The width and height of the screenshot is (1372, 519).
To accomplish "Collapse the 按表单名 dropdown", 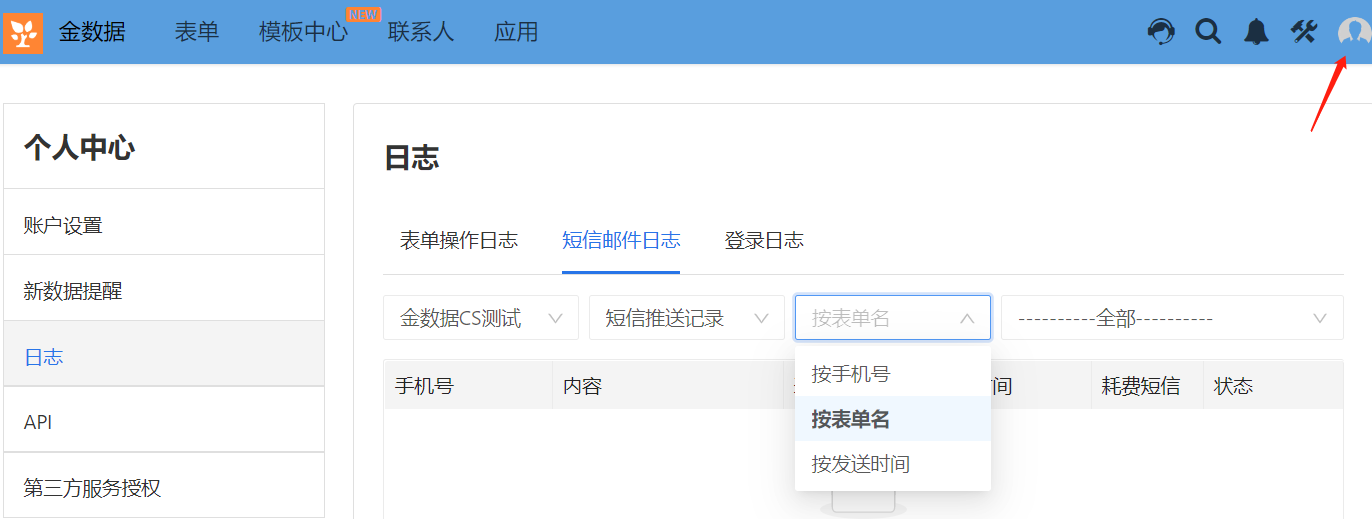I will (893, 318).
